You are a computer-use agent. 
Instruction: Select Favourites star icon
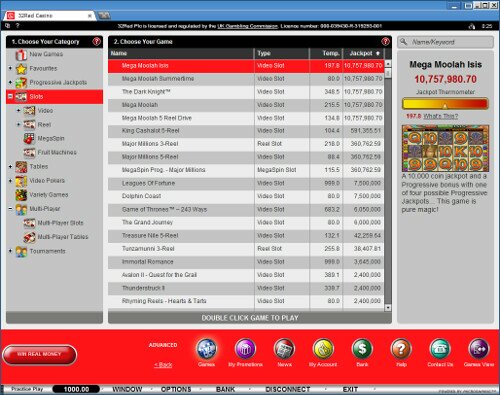click(x=21, y=69)
